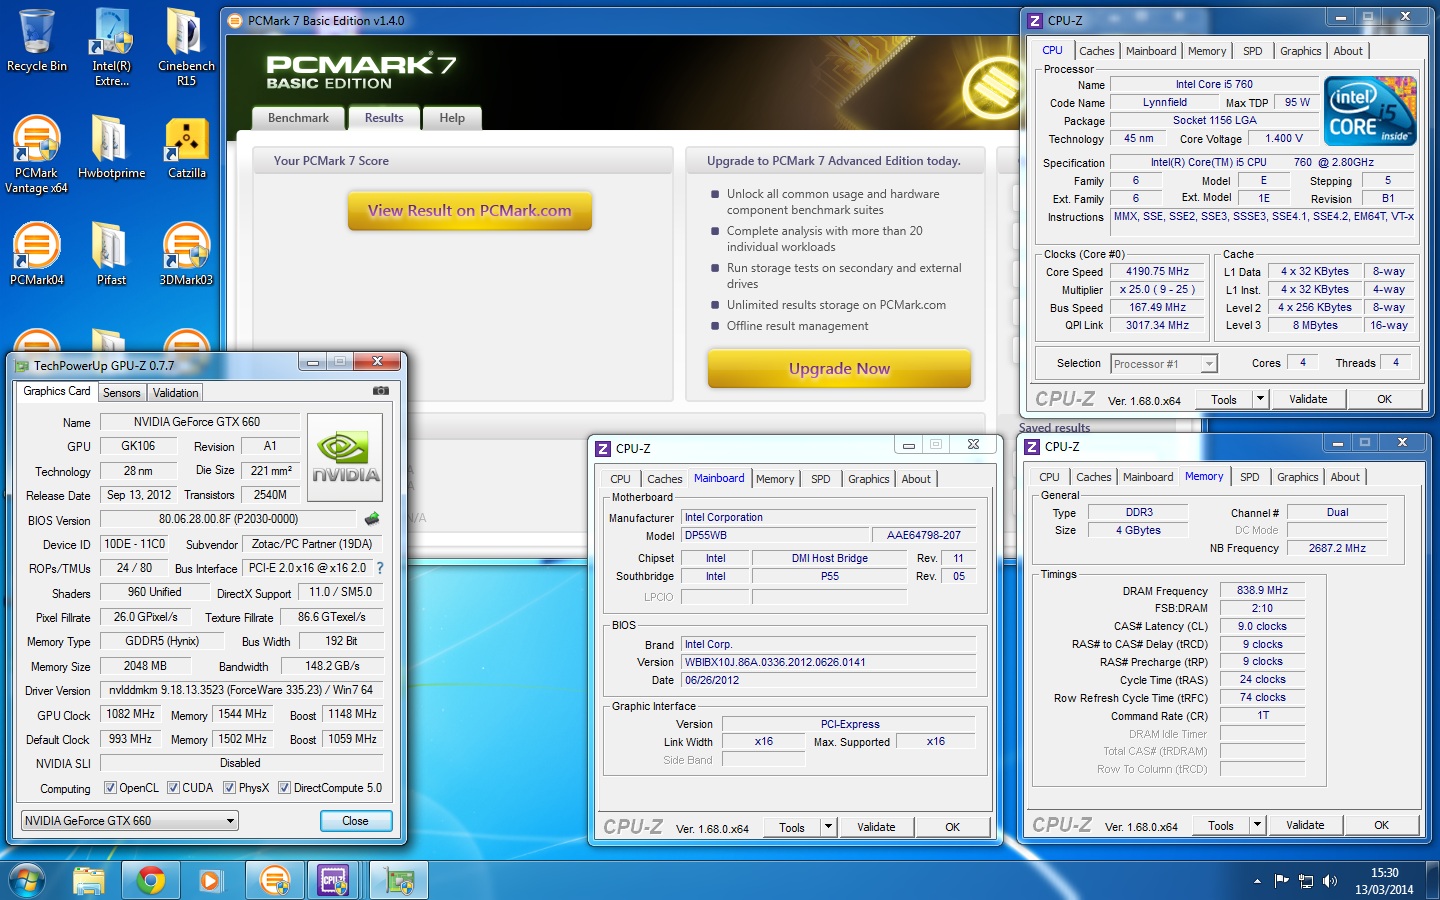Click OK in the Mainboard CPU-Z window
The width and height of the screenshot is (1440, 900).
click(953, 827)
